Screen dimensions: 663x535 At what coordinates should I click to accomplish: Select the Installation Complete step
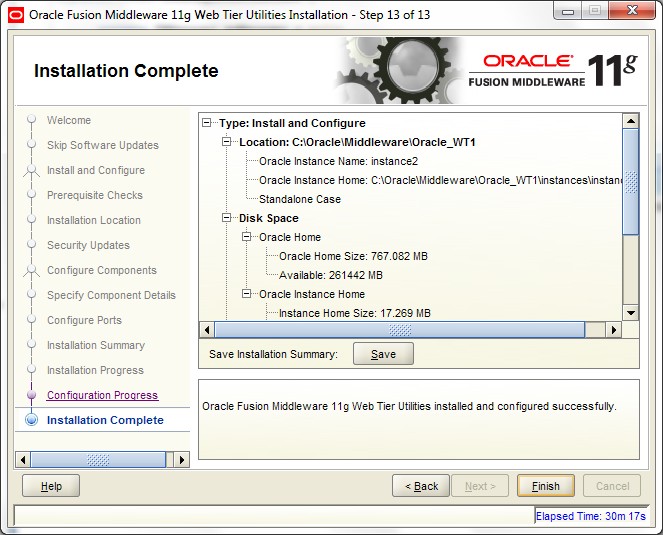tap(105, 420)
